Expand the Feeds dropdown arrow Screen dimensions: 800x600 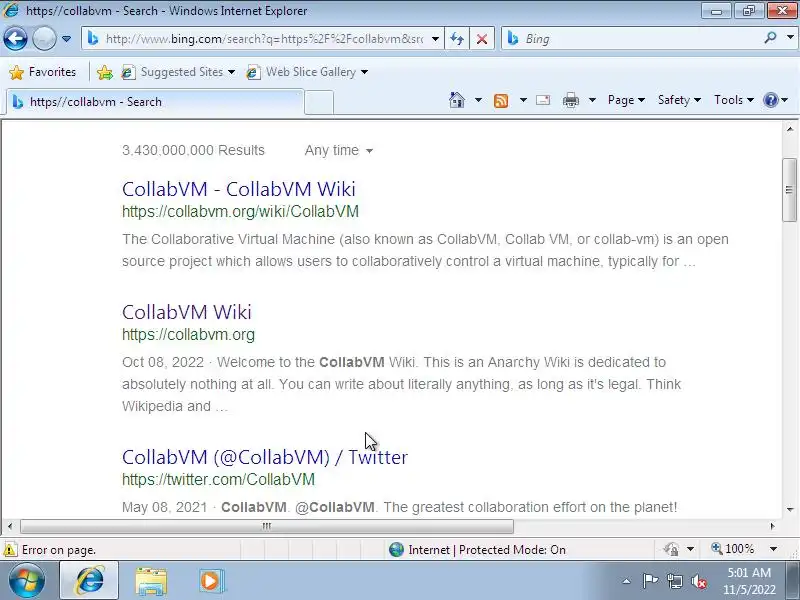523,100
